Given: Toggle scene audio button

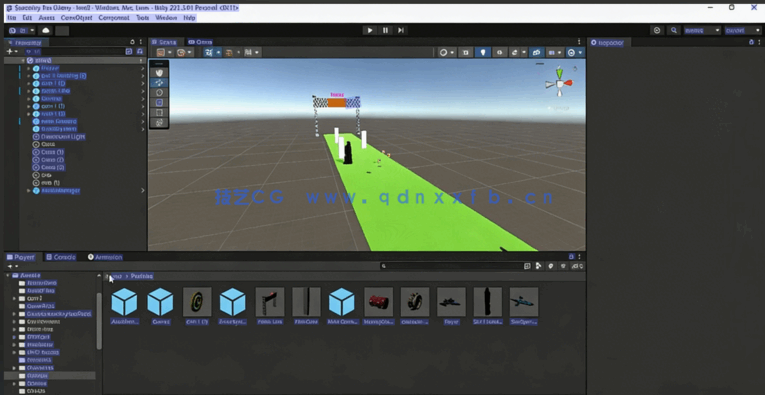Looking at the screenshot, I should coord(500,52).
